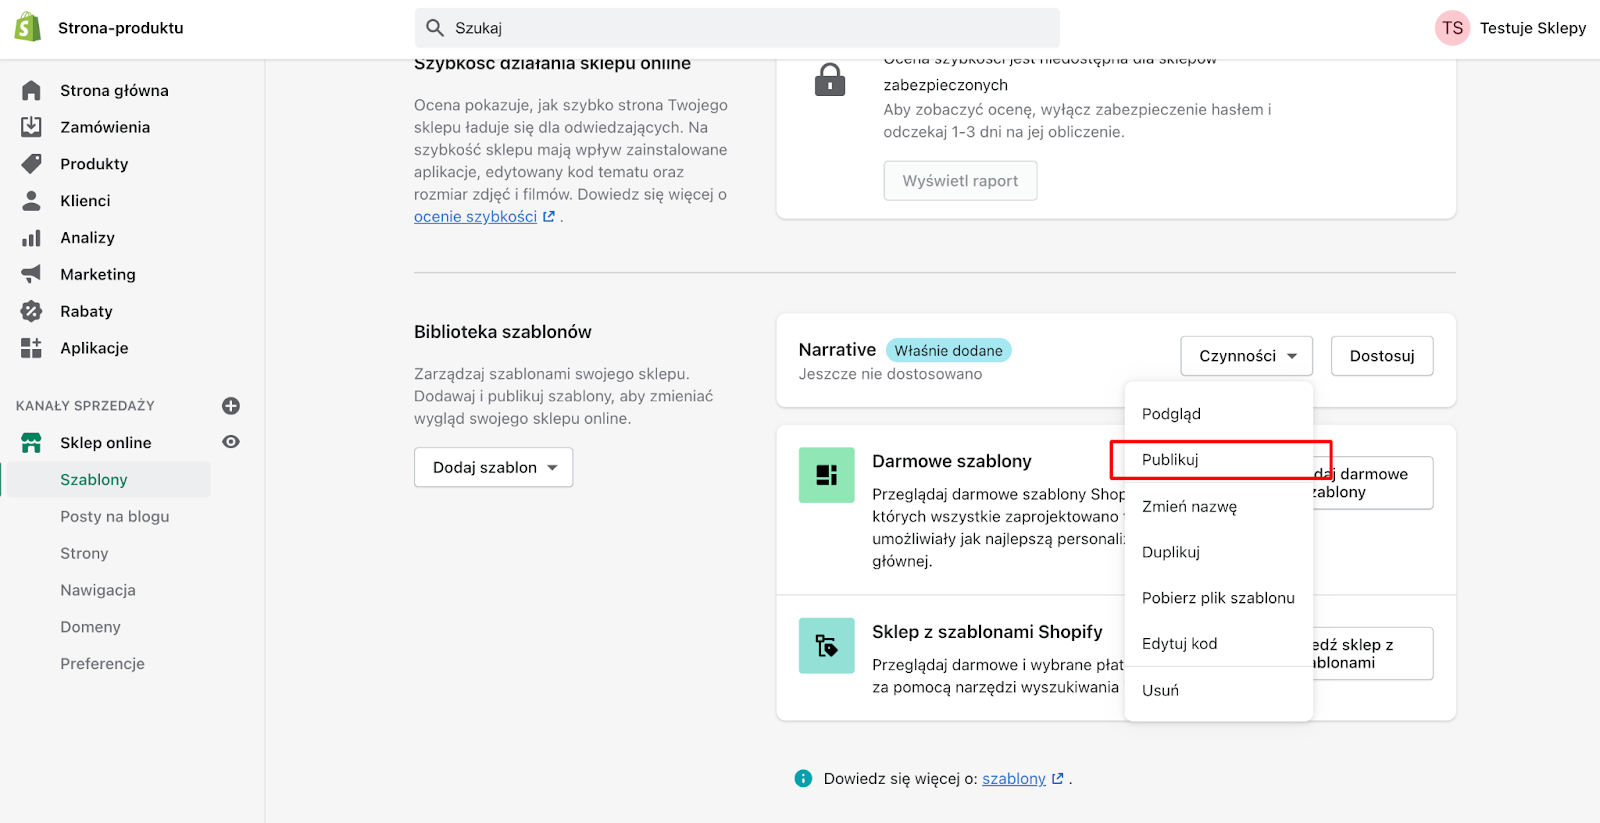The image size is (1600, 823).
Task: Select Aplikacje in the sidebar
Action: pos(94,347)
